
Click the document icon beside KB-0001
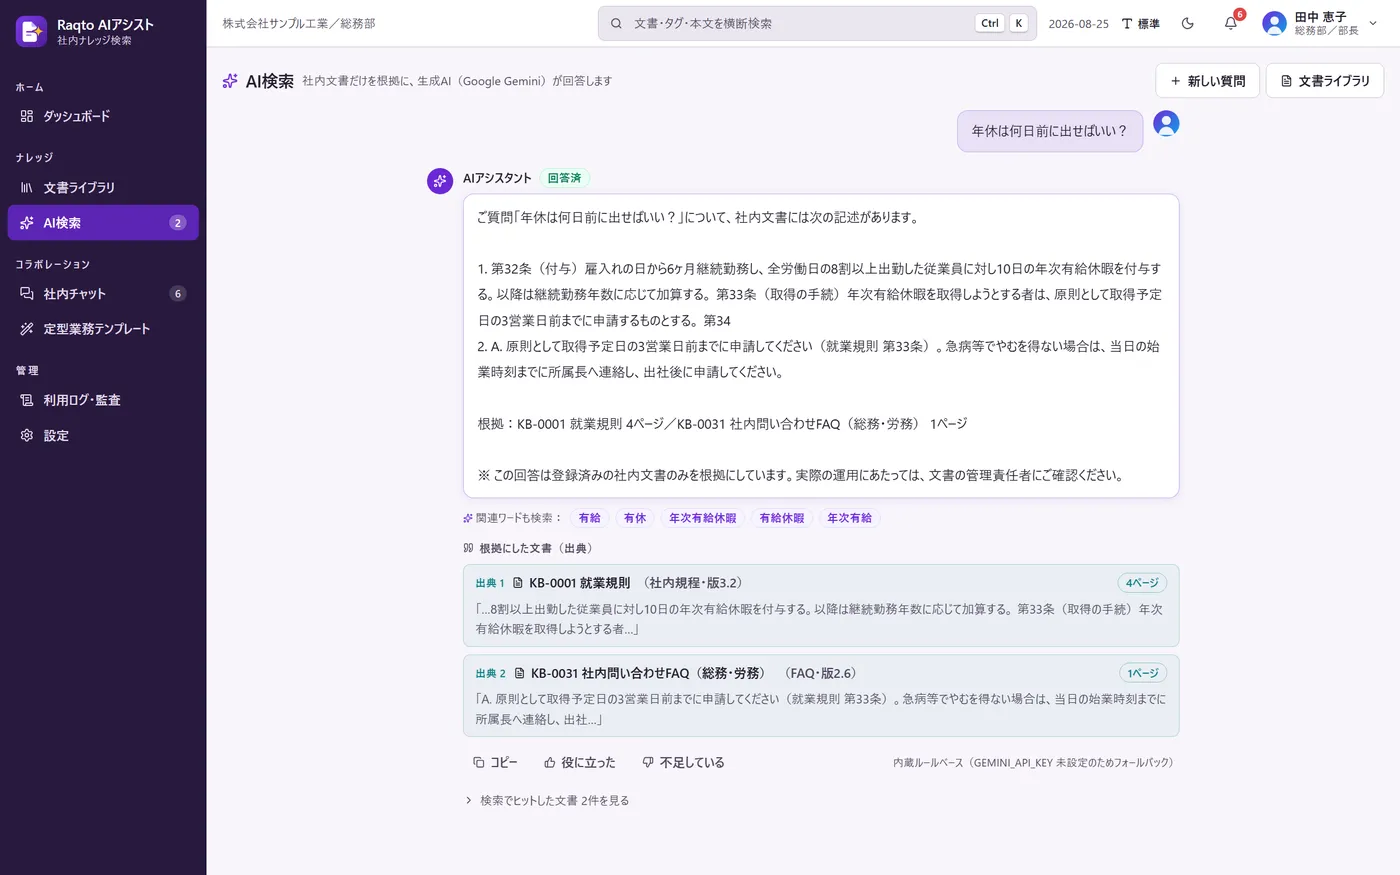tap(518, 583)
